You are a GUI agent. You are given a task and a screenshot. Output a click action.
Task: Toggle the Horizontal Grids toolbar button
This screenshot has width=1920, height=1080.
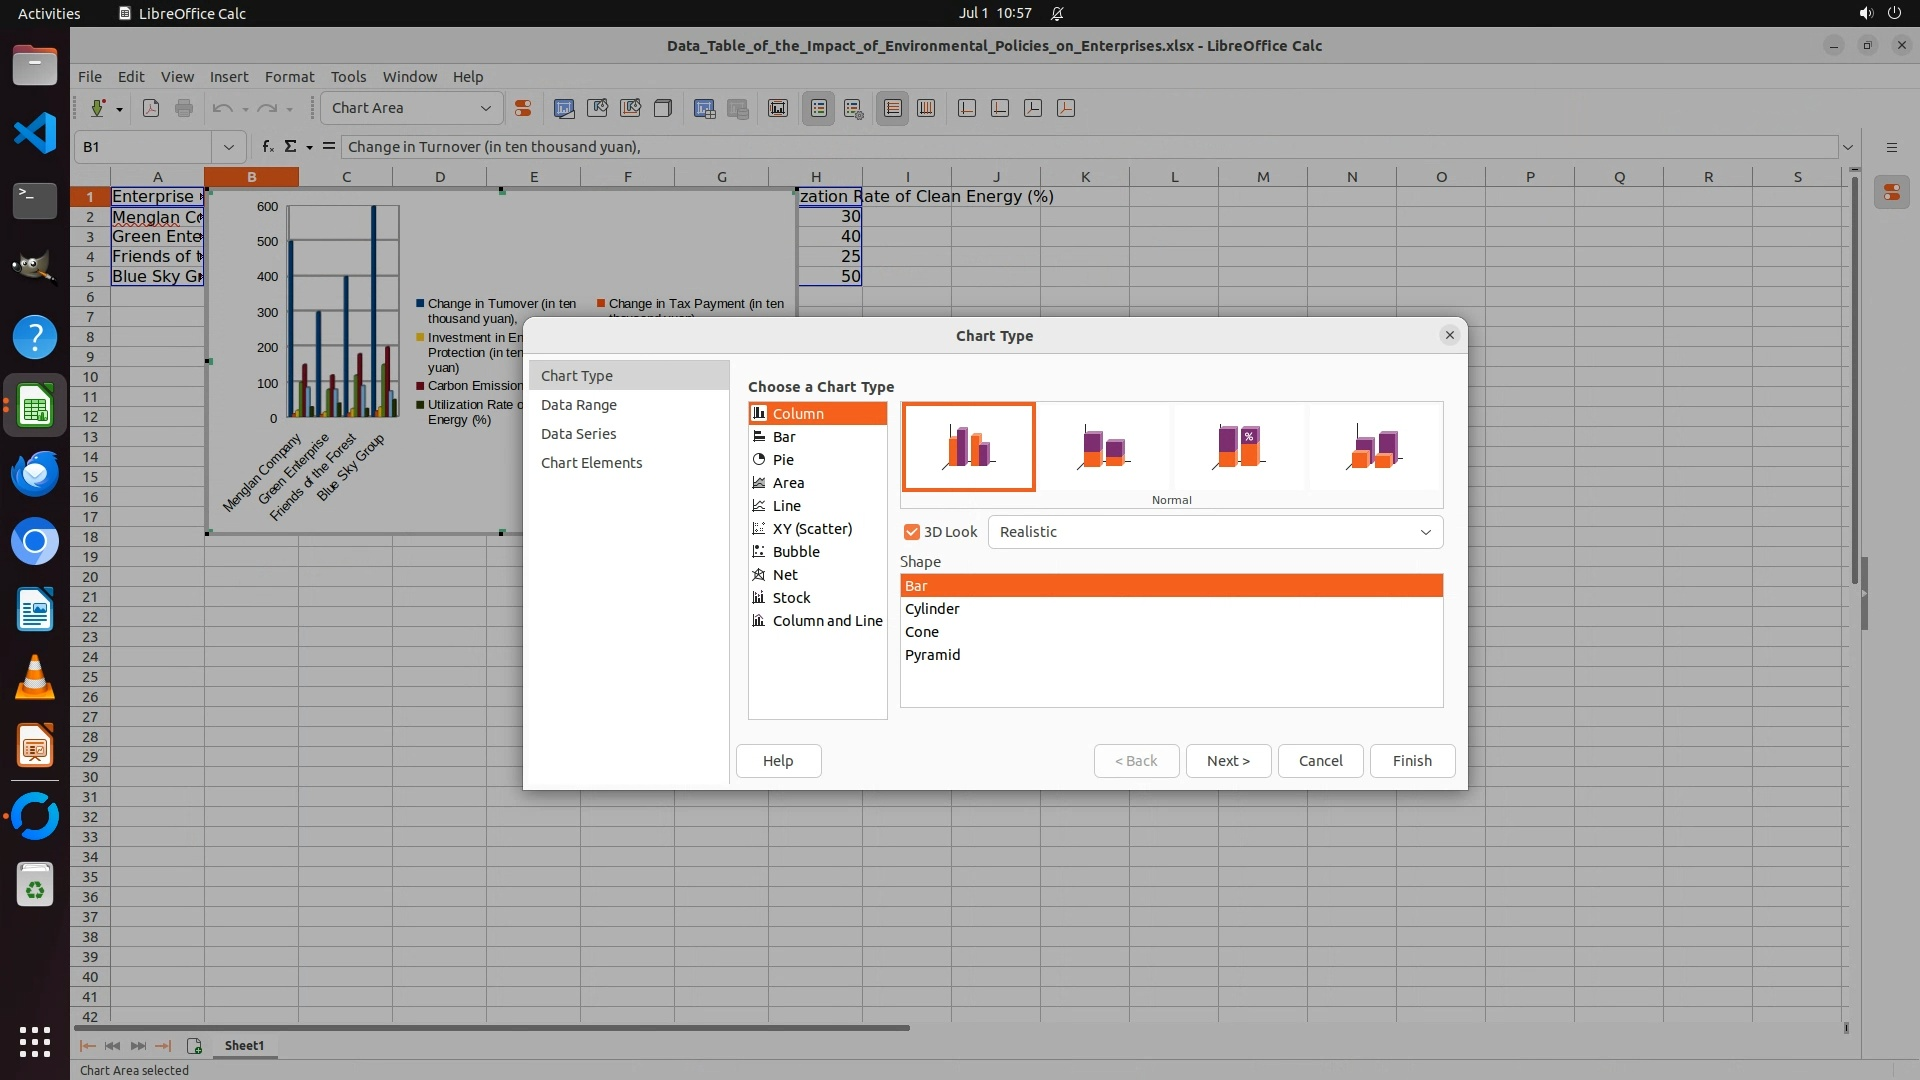tap(892, 108)
